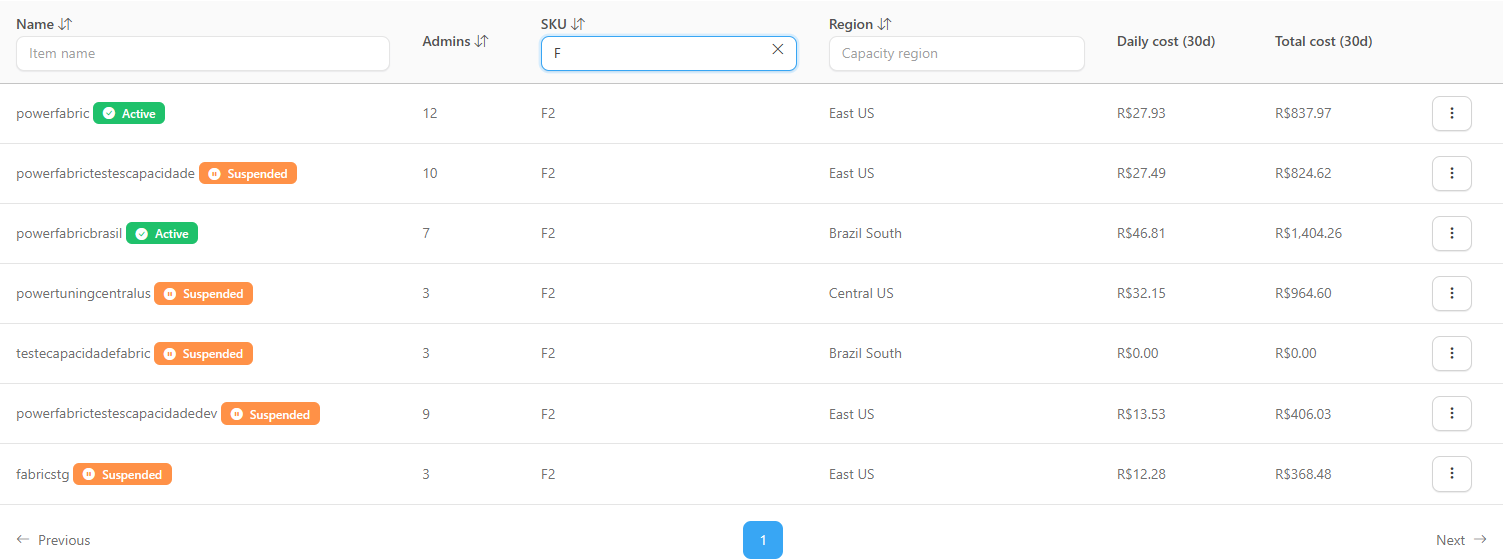The height and width of the screenshot is (560, 1503).
Task: Click Brazil South region for powerfabricbrasil
Action: (865, 233)
